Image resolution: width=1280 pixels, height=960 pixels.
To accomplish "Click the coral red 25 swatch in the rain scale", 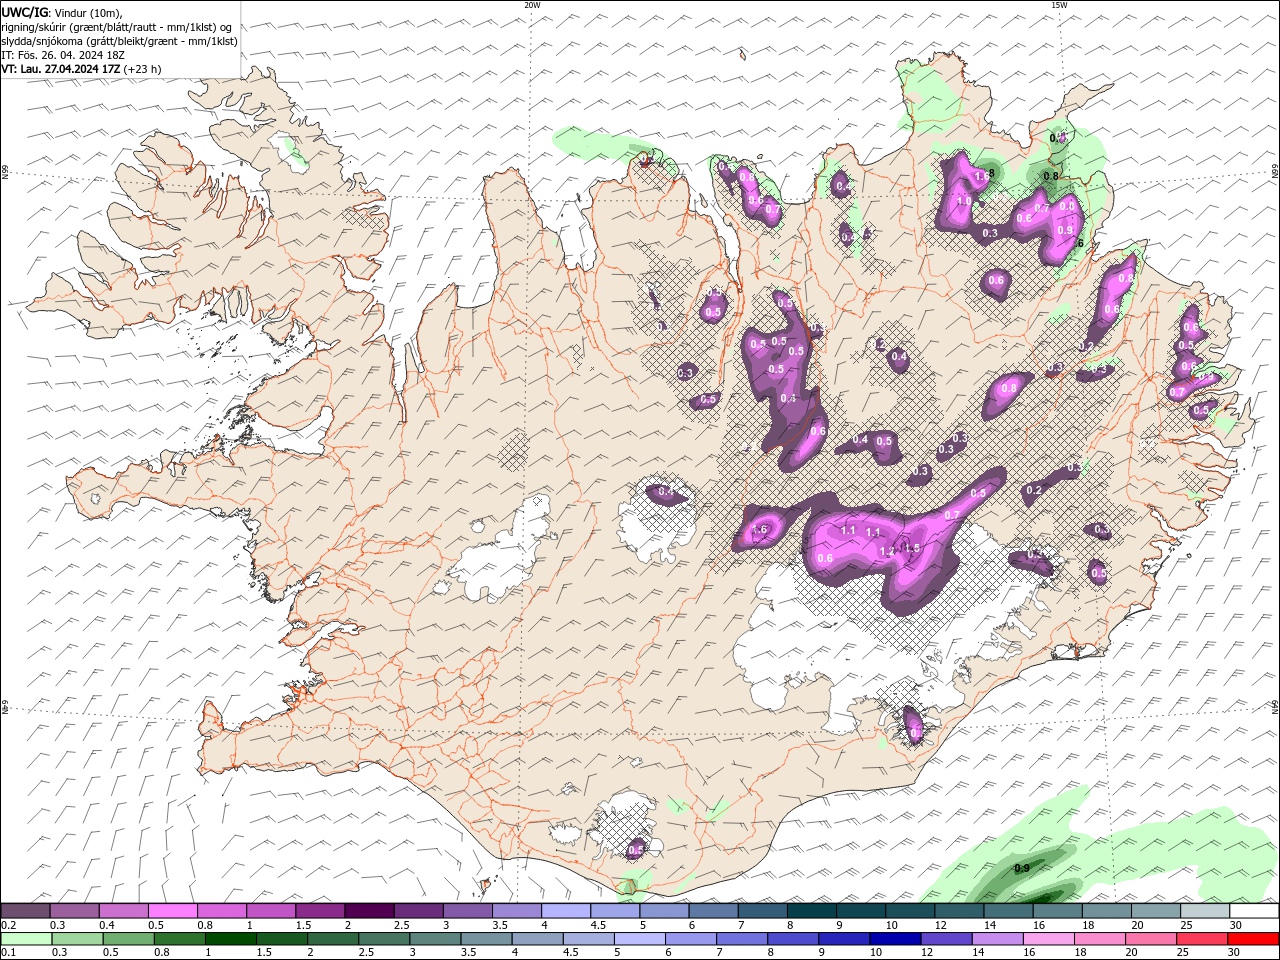I will [1202, 939].
